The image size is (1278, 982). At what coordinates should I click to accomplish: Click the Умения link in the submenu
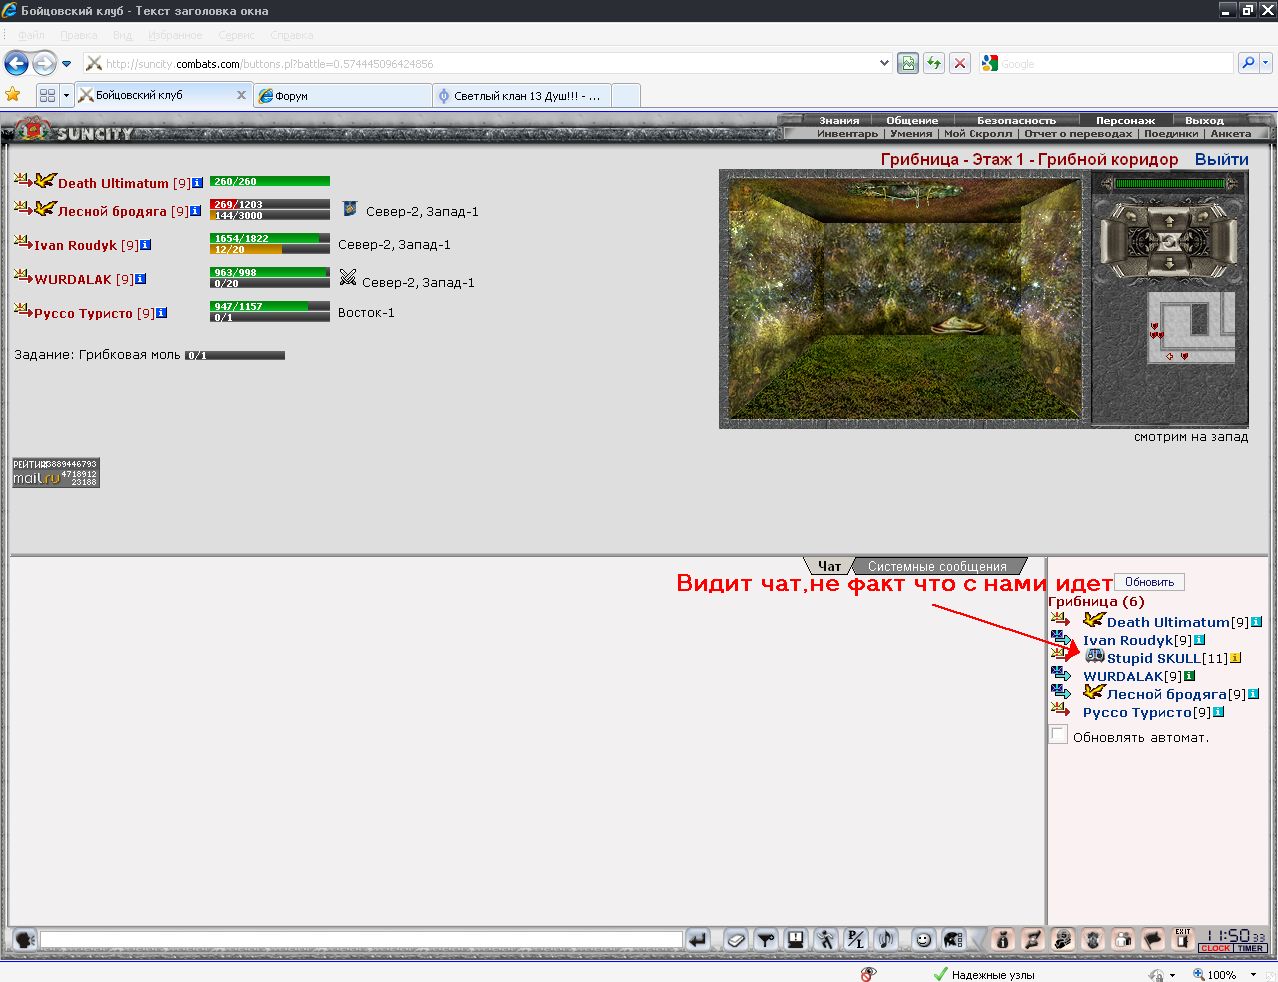pos(911,133)
